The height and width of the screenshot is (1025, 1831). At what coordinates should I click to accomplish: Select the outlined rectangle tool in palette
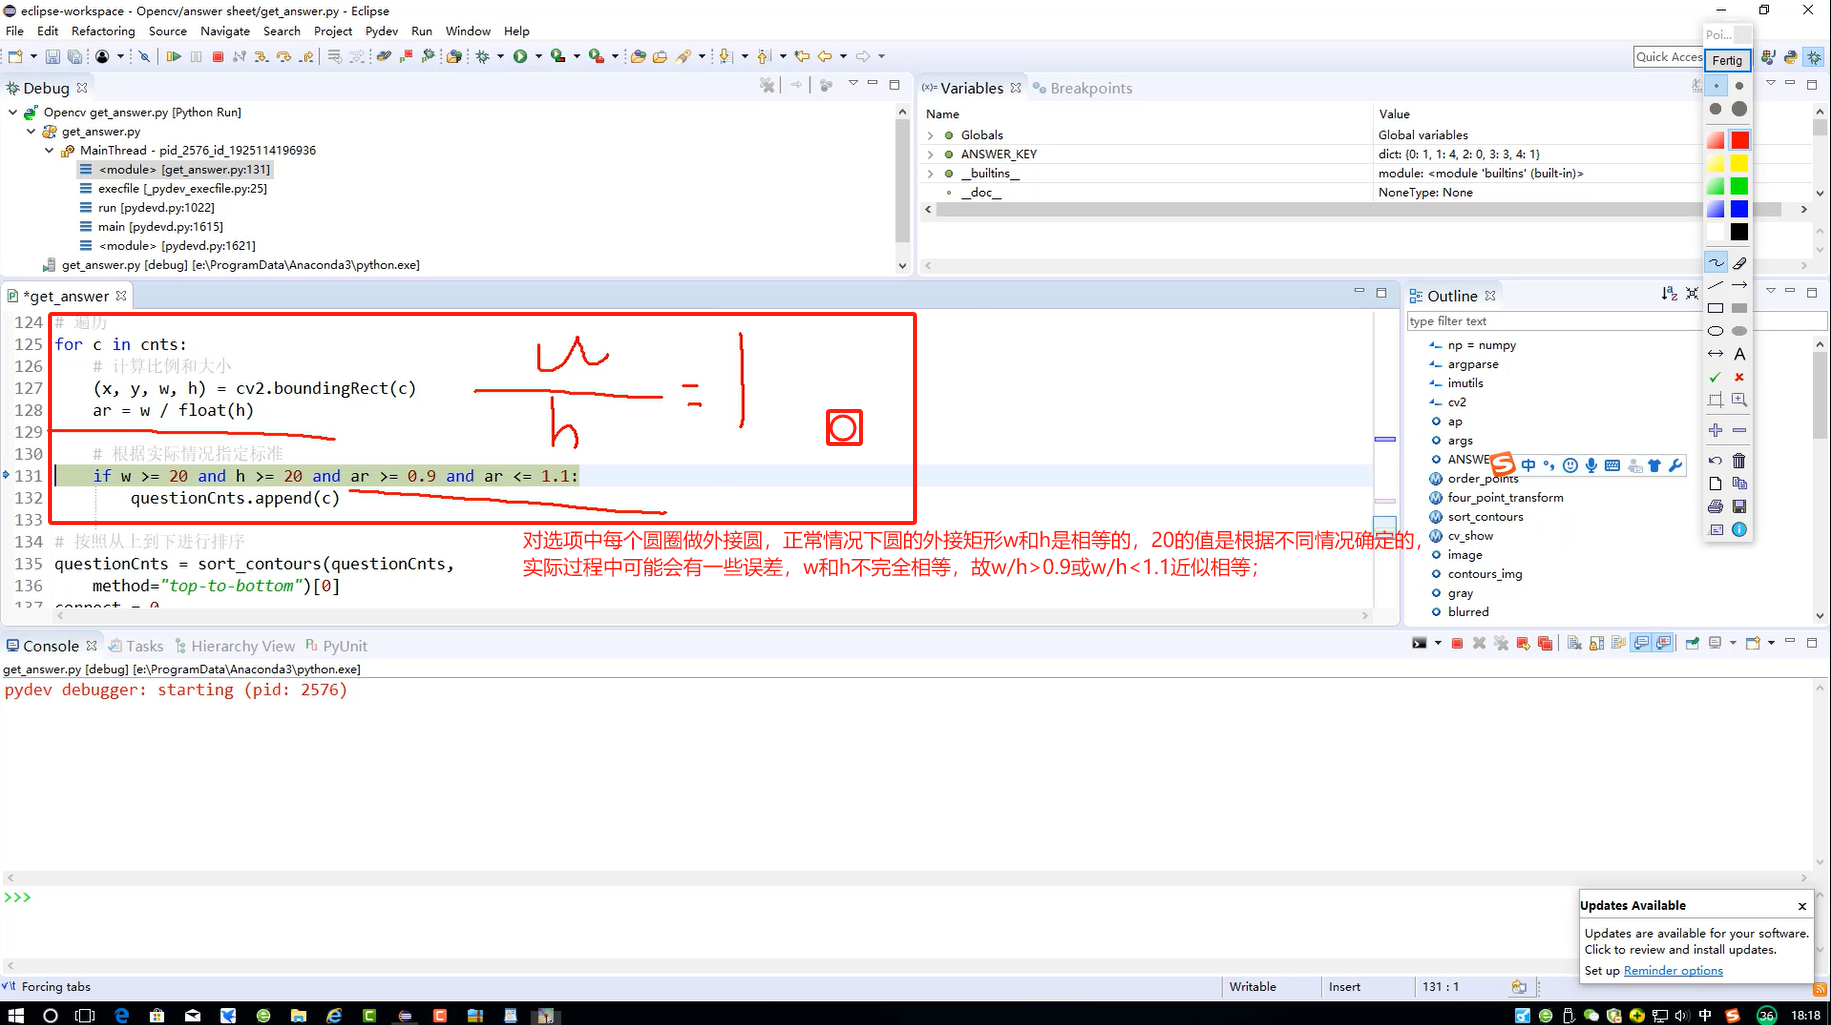[x=1716, y=308]
